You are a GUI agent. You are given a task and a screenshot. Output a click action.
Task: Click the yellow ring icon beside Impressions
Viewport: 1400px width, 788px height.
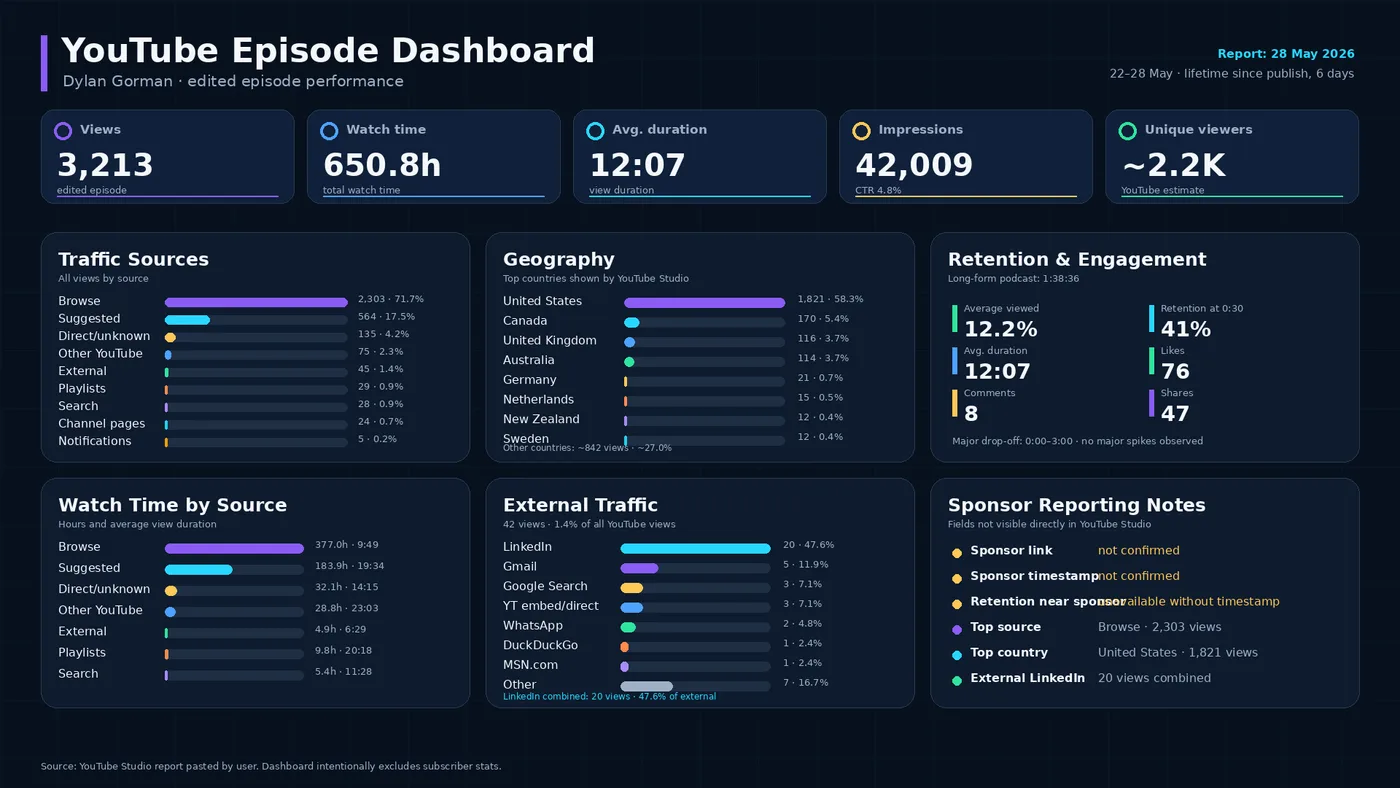click(861, 131)
